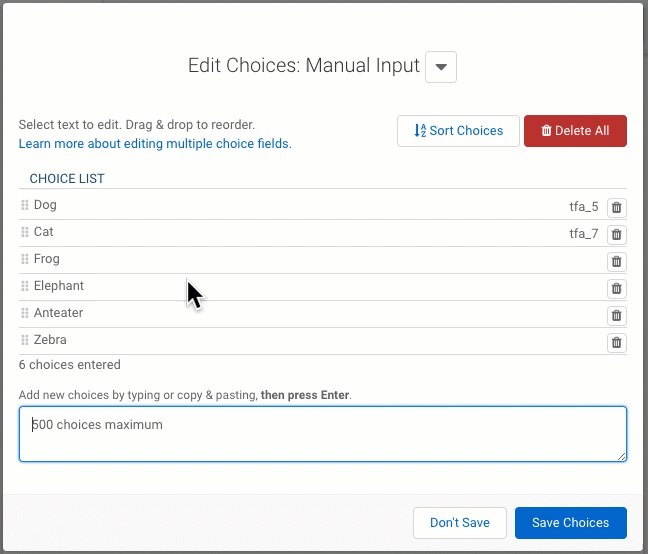Remove the Frog choice via trash icon
Viewport: 648px width, 554px height.
(x=617, y=262)
